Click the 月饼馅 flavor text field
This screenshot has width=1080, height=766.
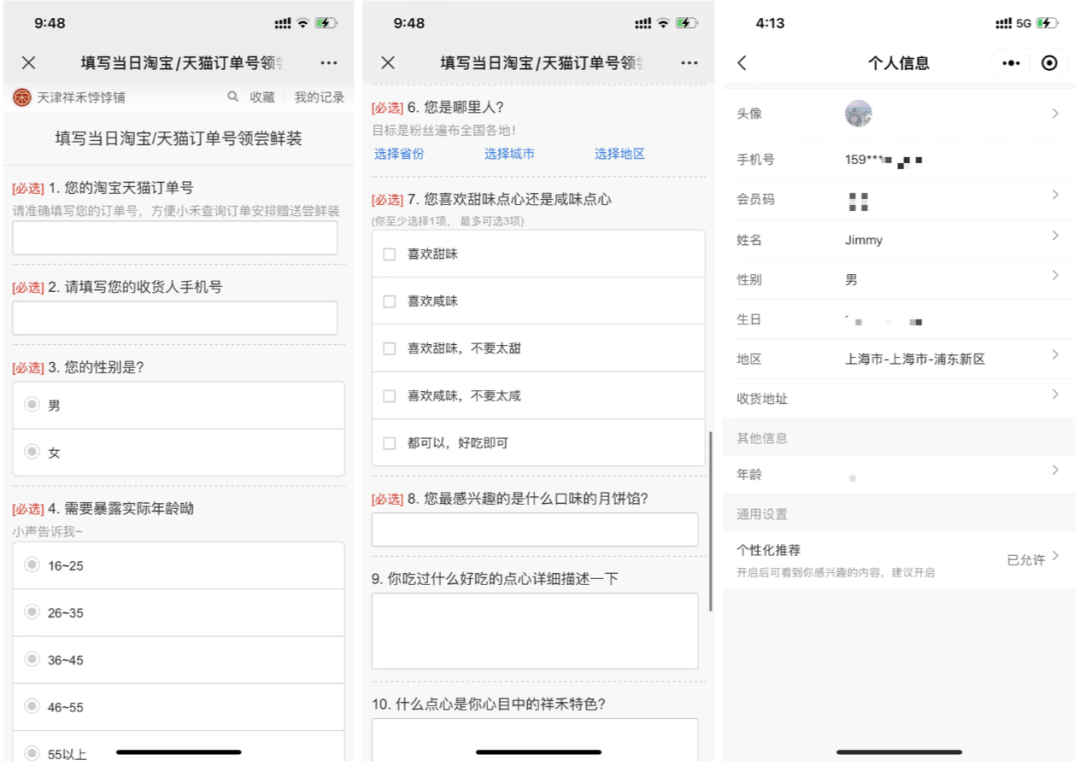[x=535, y=530]
